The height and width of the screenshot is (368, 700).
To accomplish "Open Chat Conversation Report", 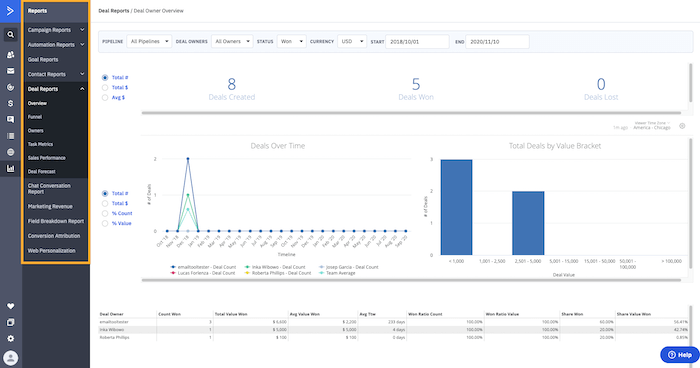I will click(49, 188).
